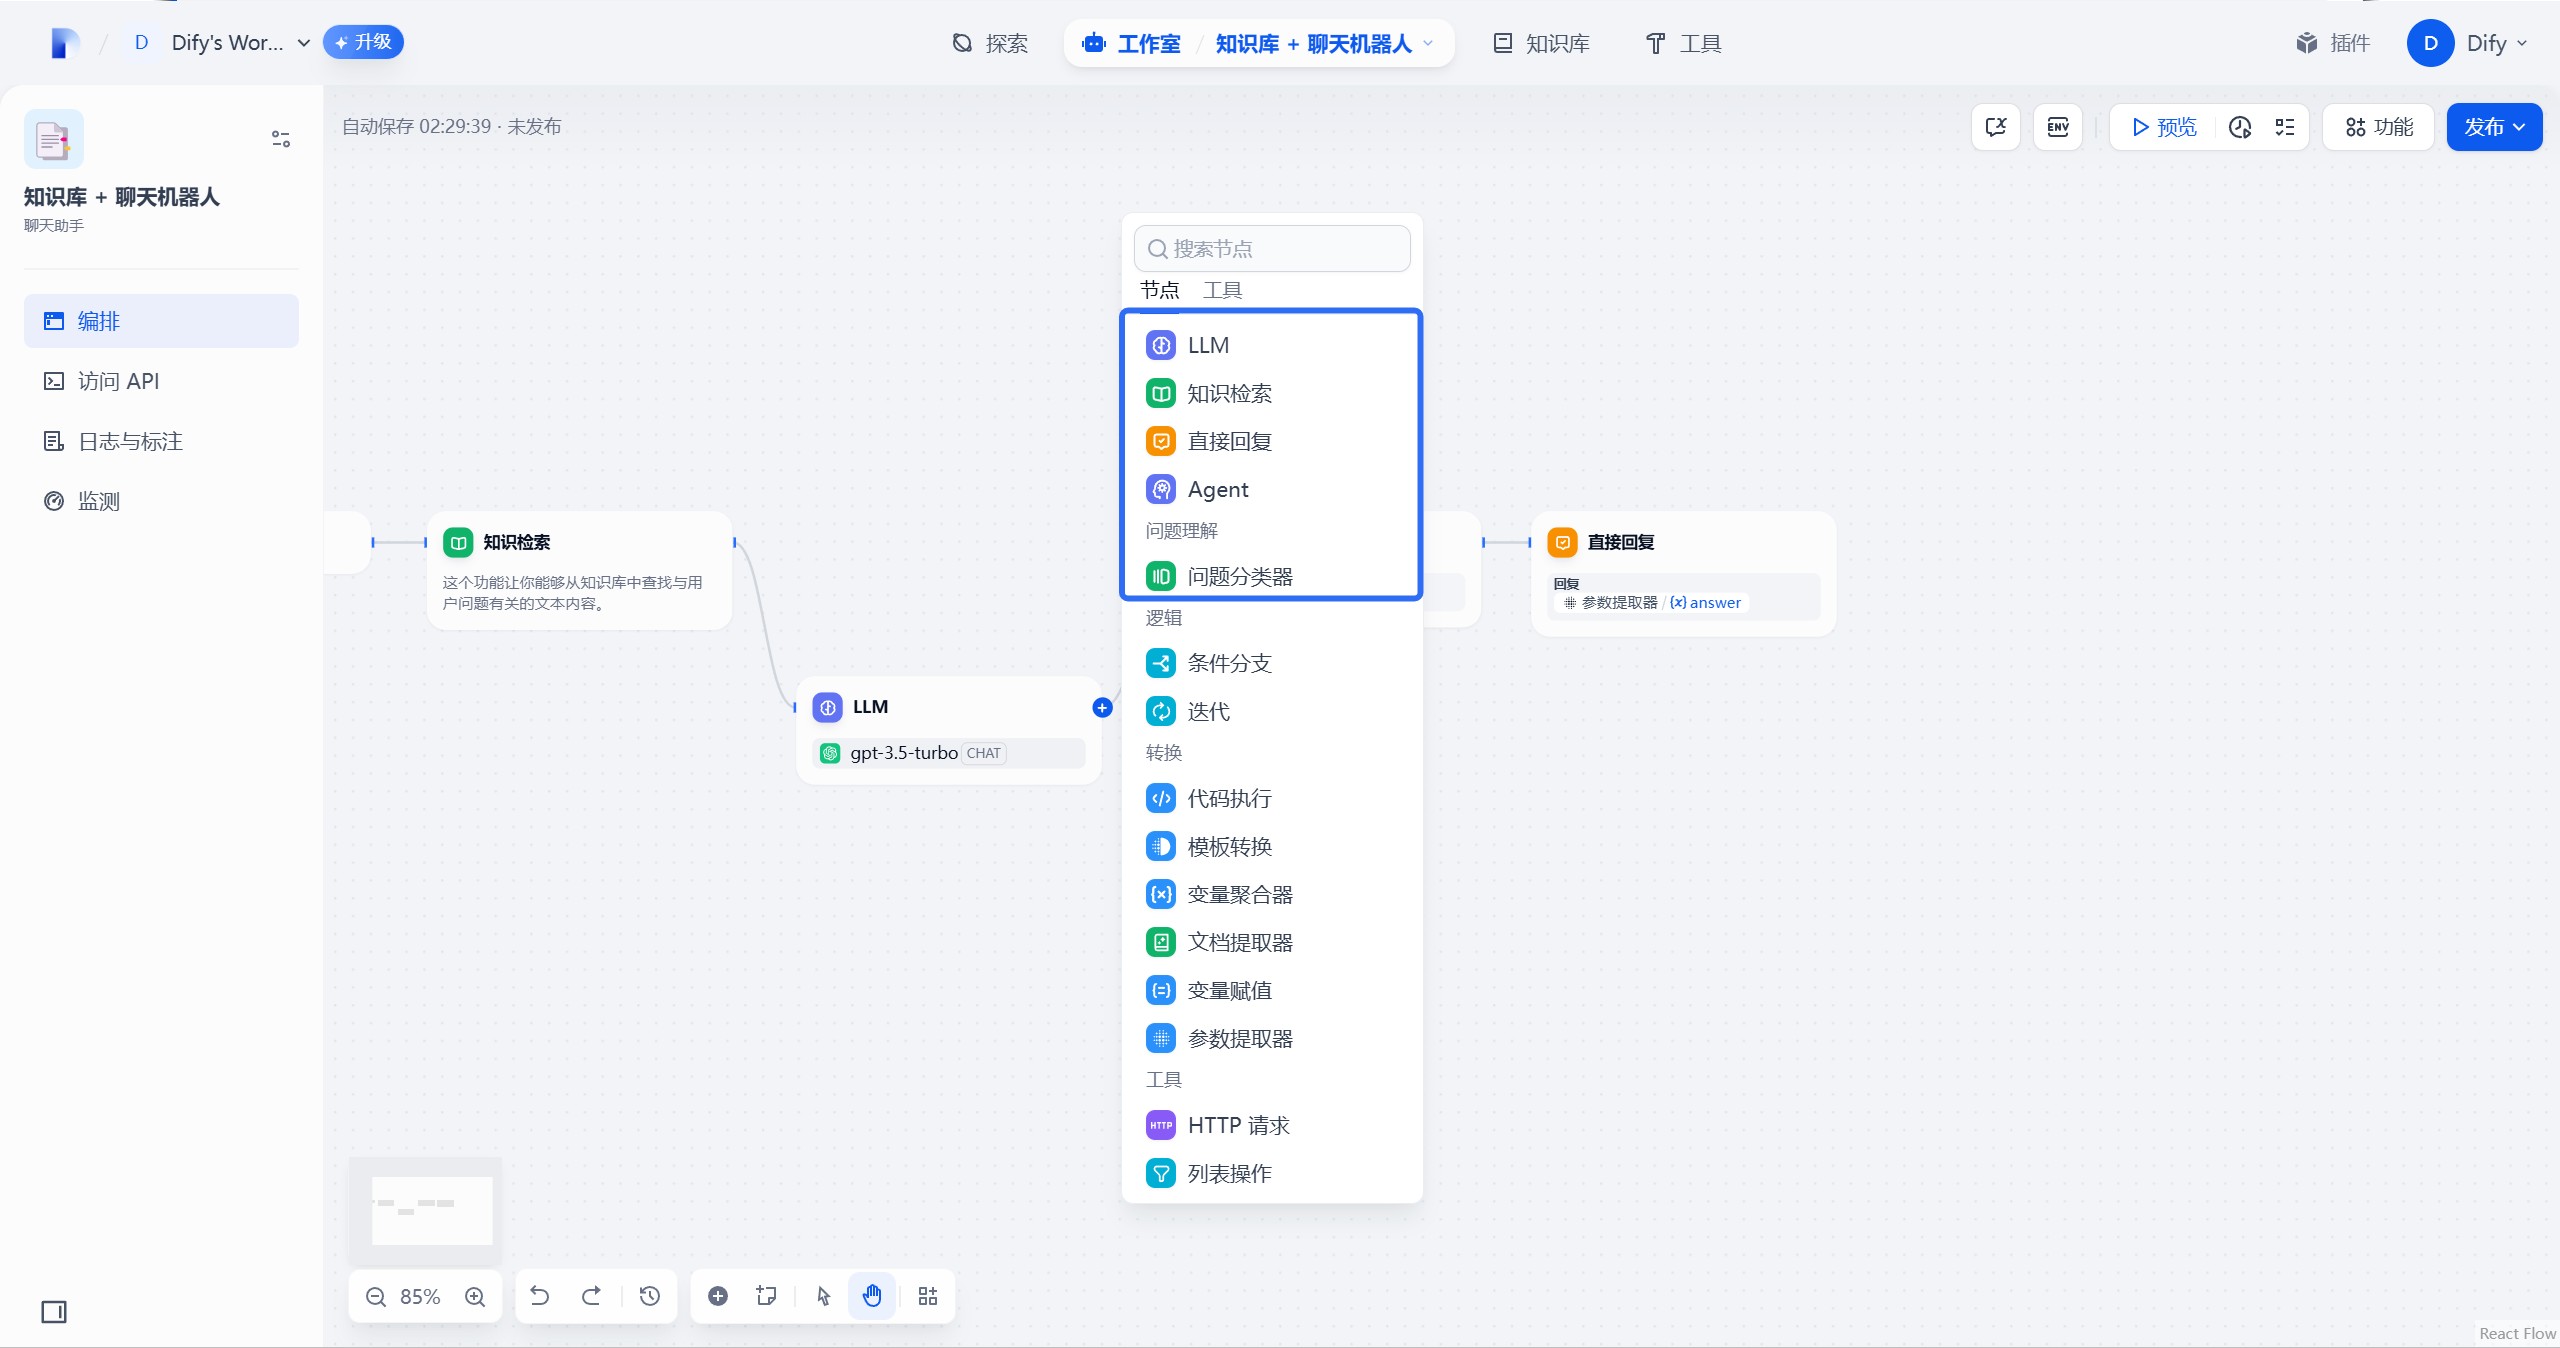Switch to pointer selection mode
This screenshot has height=1348, width=2560.
coord(823,1296)
